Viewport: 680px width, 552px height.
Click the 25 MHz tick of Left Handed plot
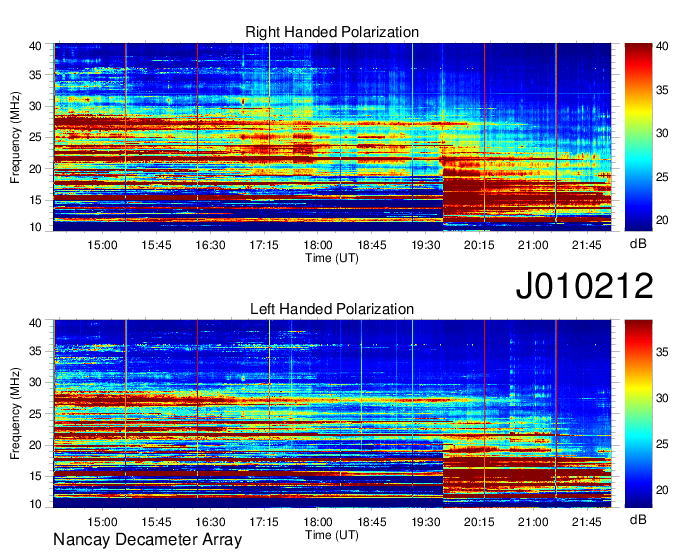tap(36, 414)
